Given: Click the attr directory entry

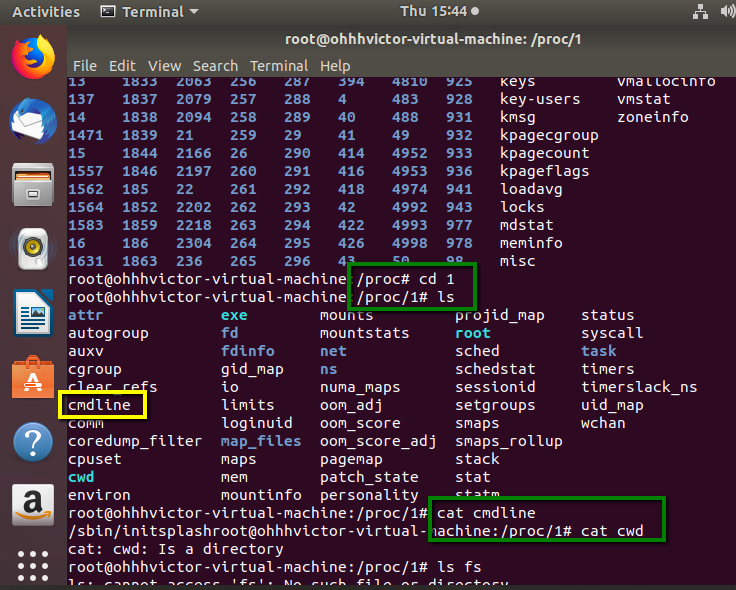Looking at the screenshot, I should click(x=85, y=315).
